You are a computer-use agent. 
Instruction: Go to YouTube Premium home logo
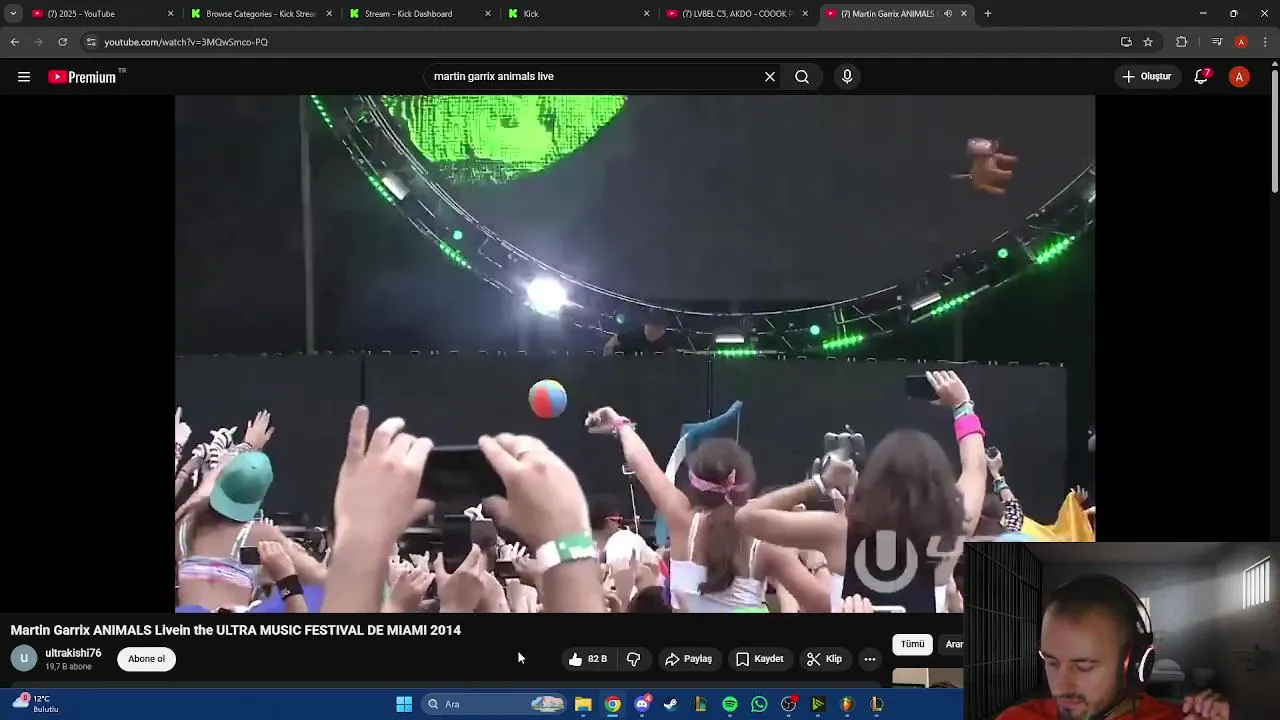point(82,77)
